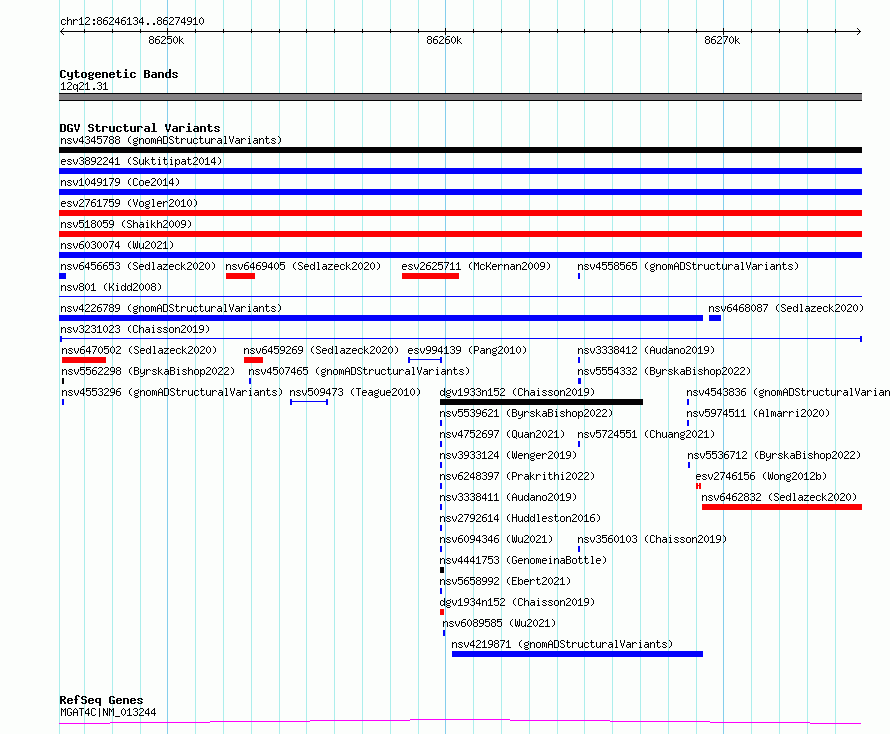The height and width of the screenshot is (734, 890).
Task: Click nsv3231023 (Chaisson2019) label
Action: 135,329
